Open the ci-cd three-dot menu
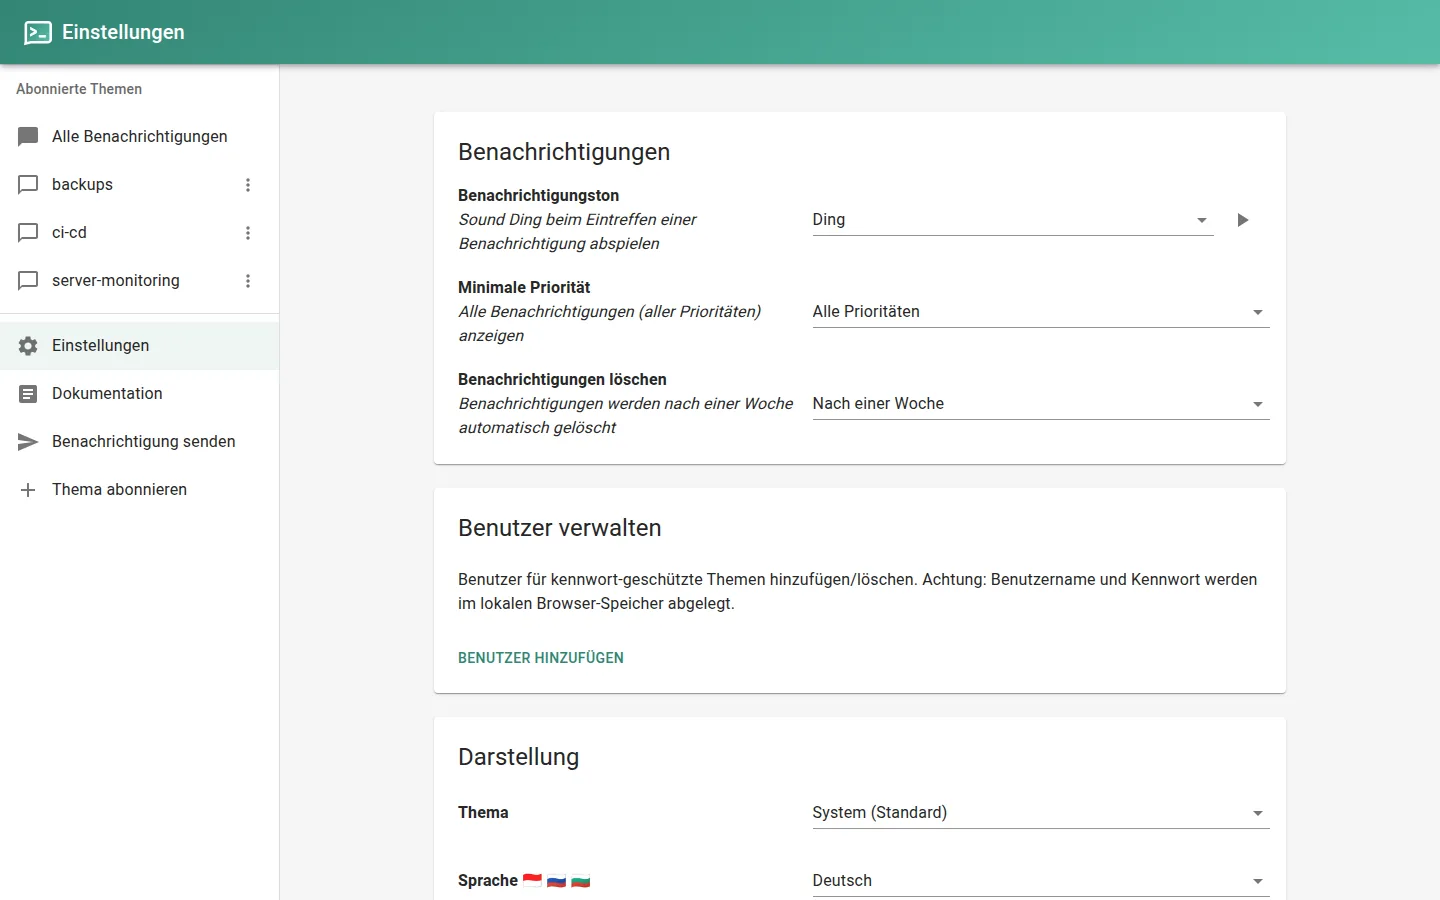The image size is (1440, 900). (x=248, y=232)
